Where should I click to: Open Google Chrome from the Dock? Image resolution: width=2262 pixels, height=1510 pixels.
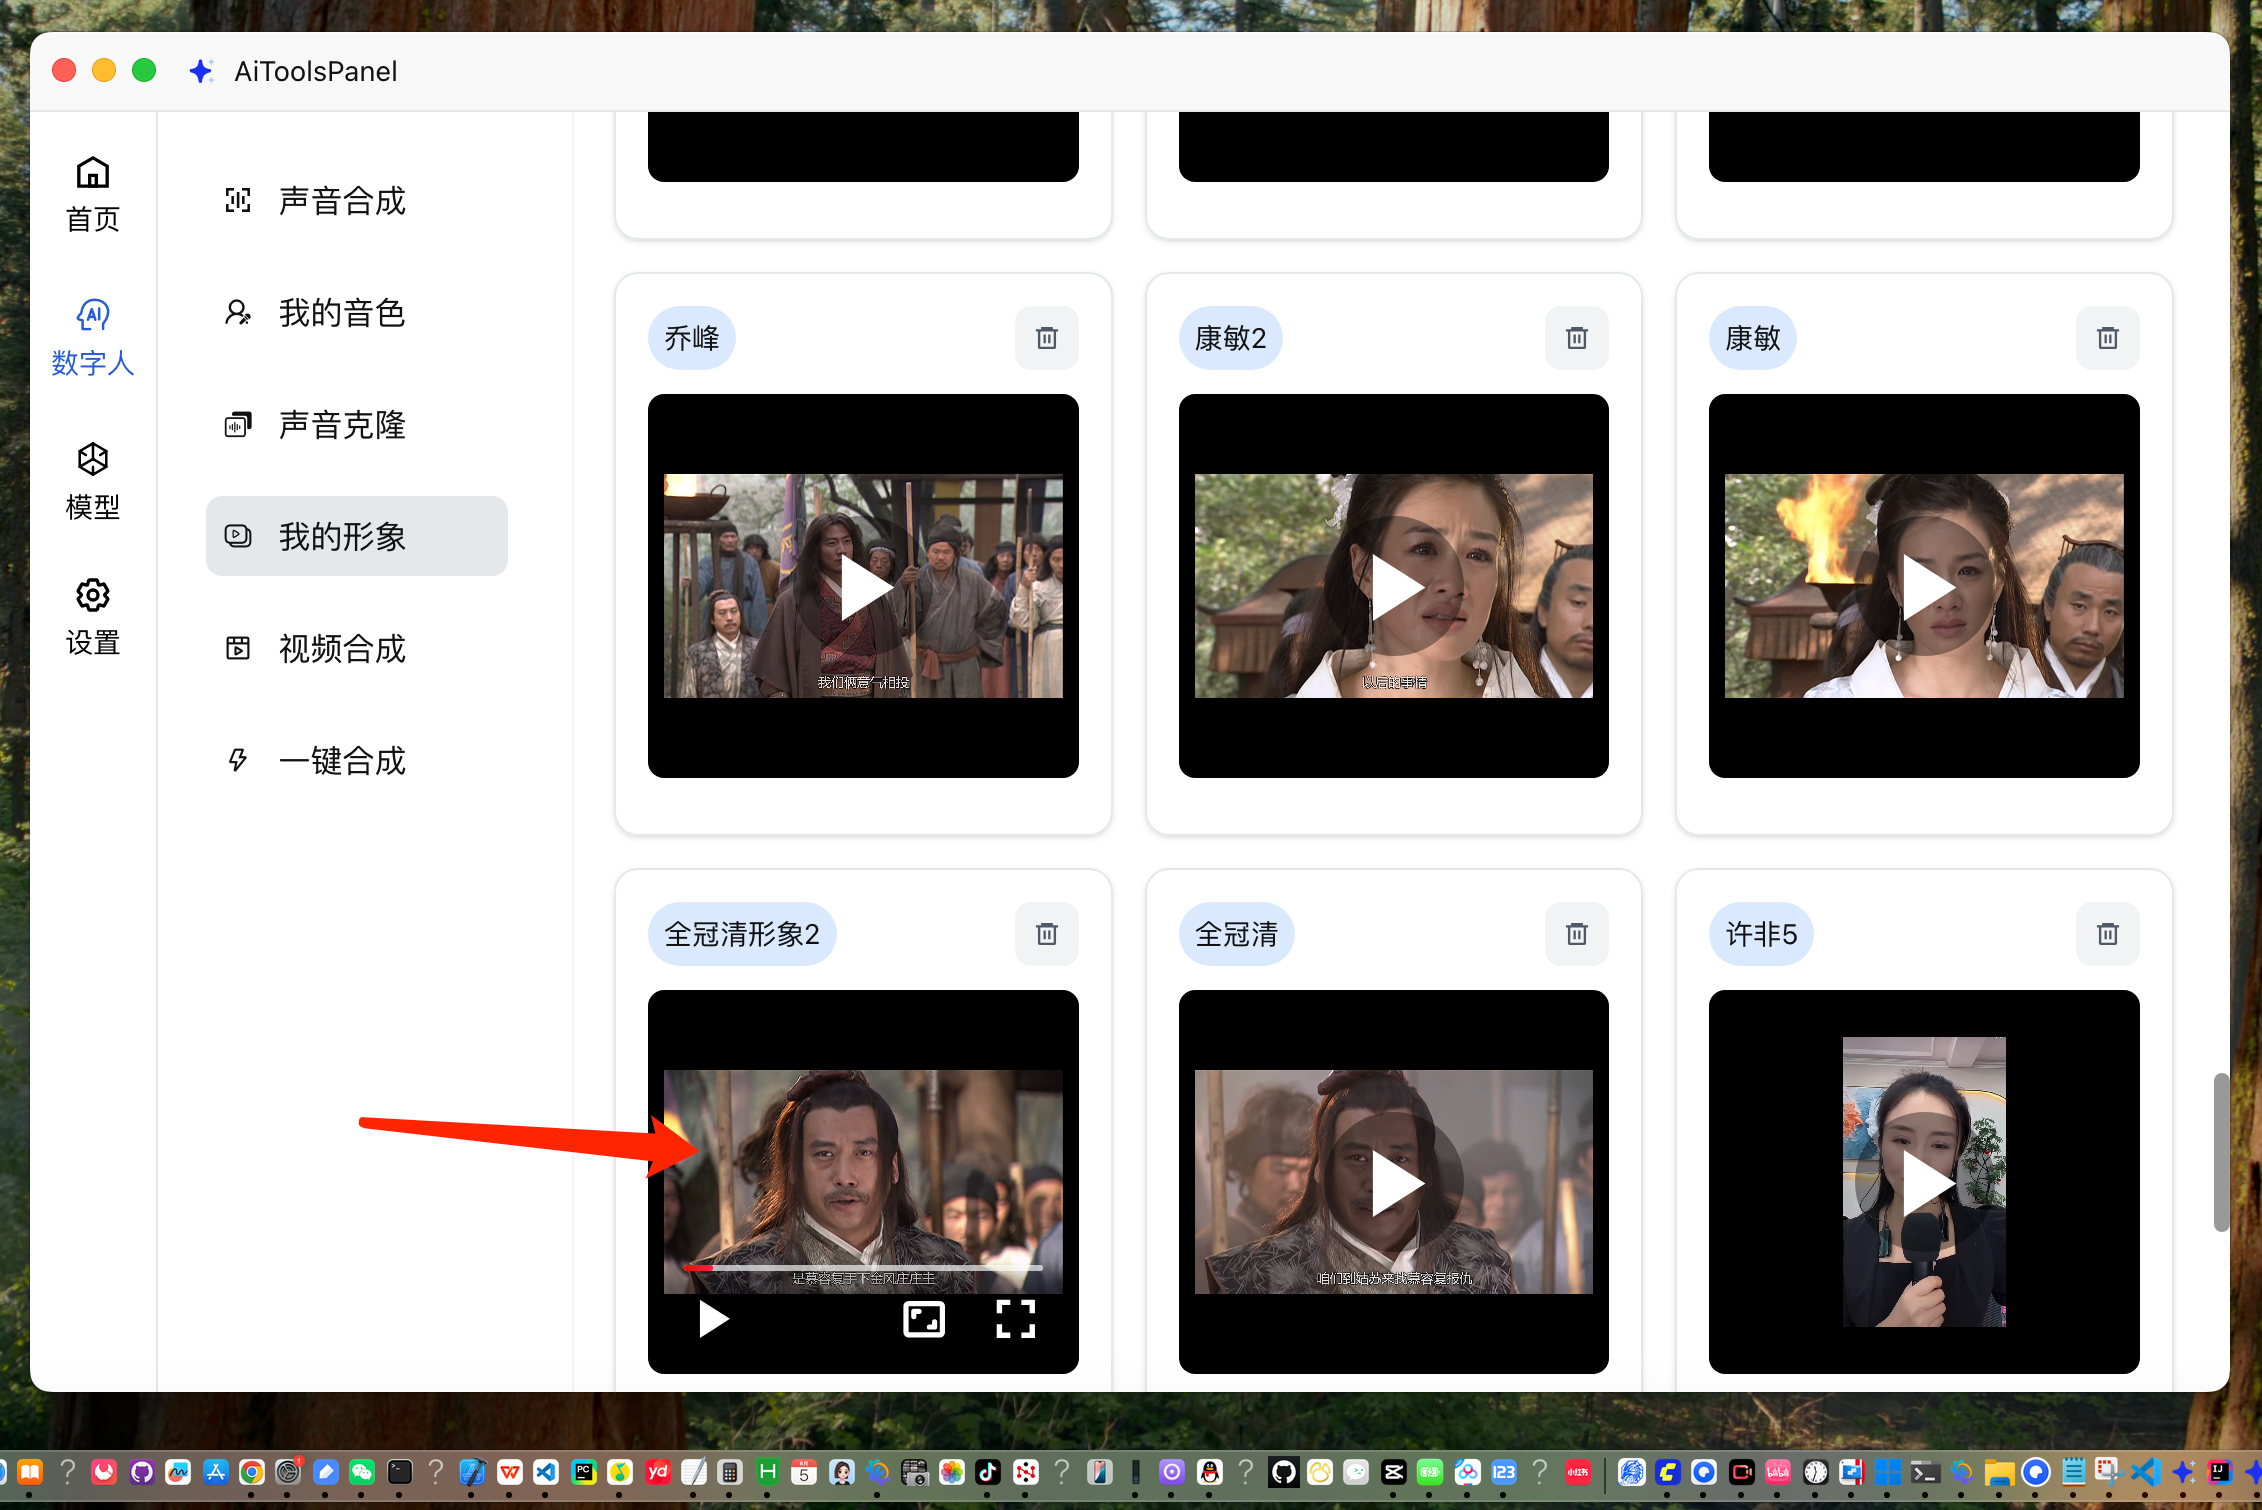pyautogui.click(x=252, y=1472)
